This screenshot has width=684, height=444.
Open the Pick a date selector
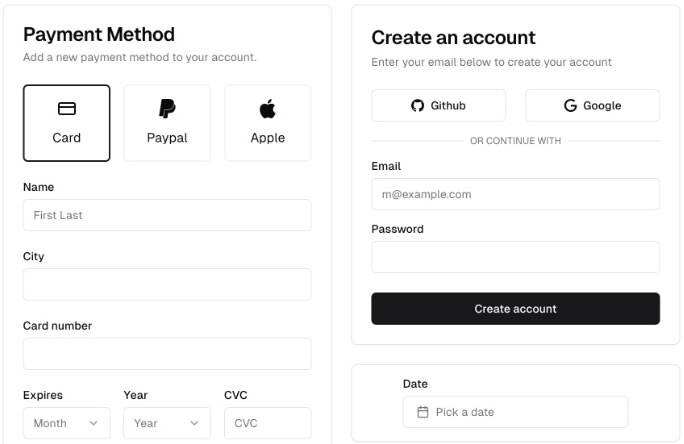(515, 412)
